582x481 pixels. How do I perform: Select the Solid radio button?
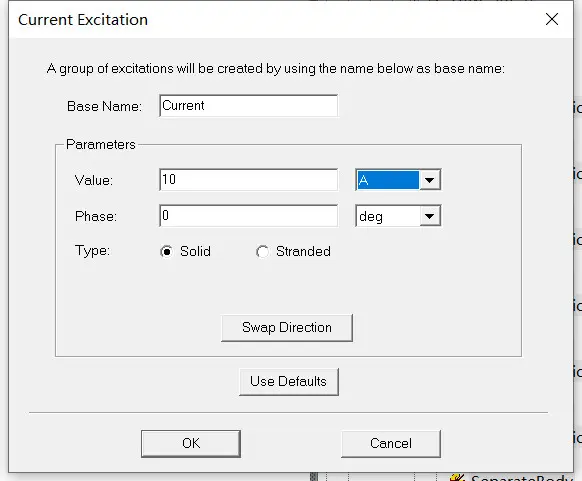tap(166, 252)
